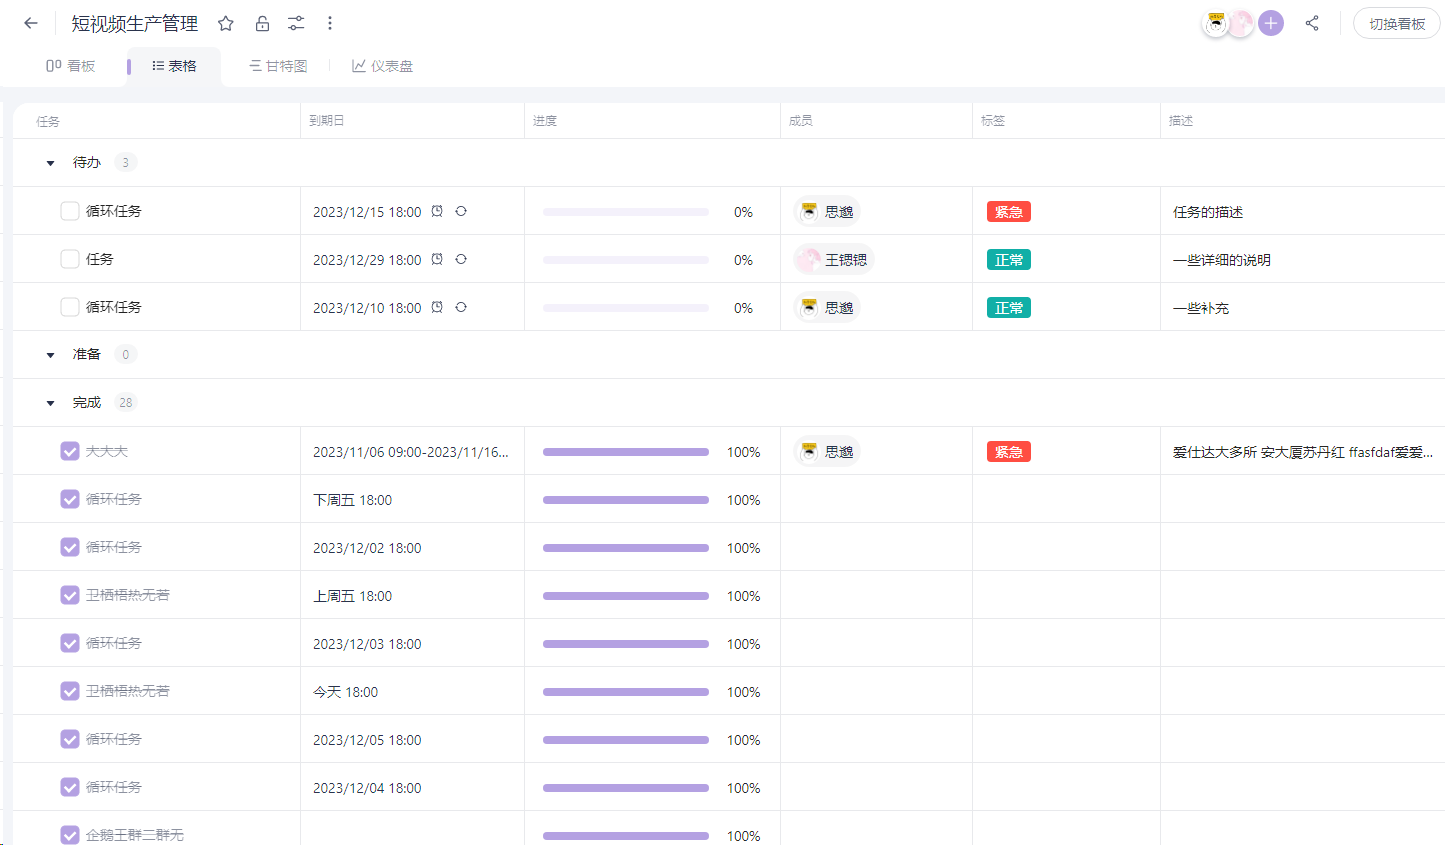Star the 短视频生产管理 board

[x=226, y=23]
